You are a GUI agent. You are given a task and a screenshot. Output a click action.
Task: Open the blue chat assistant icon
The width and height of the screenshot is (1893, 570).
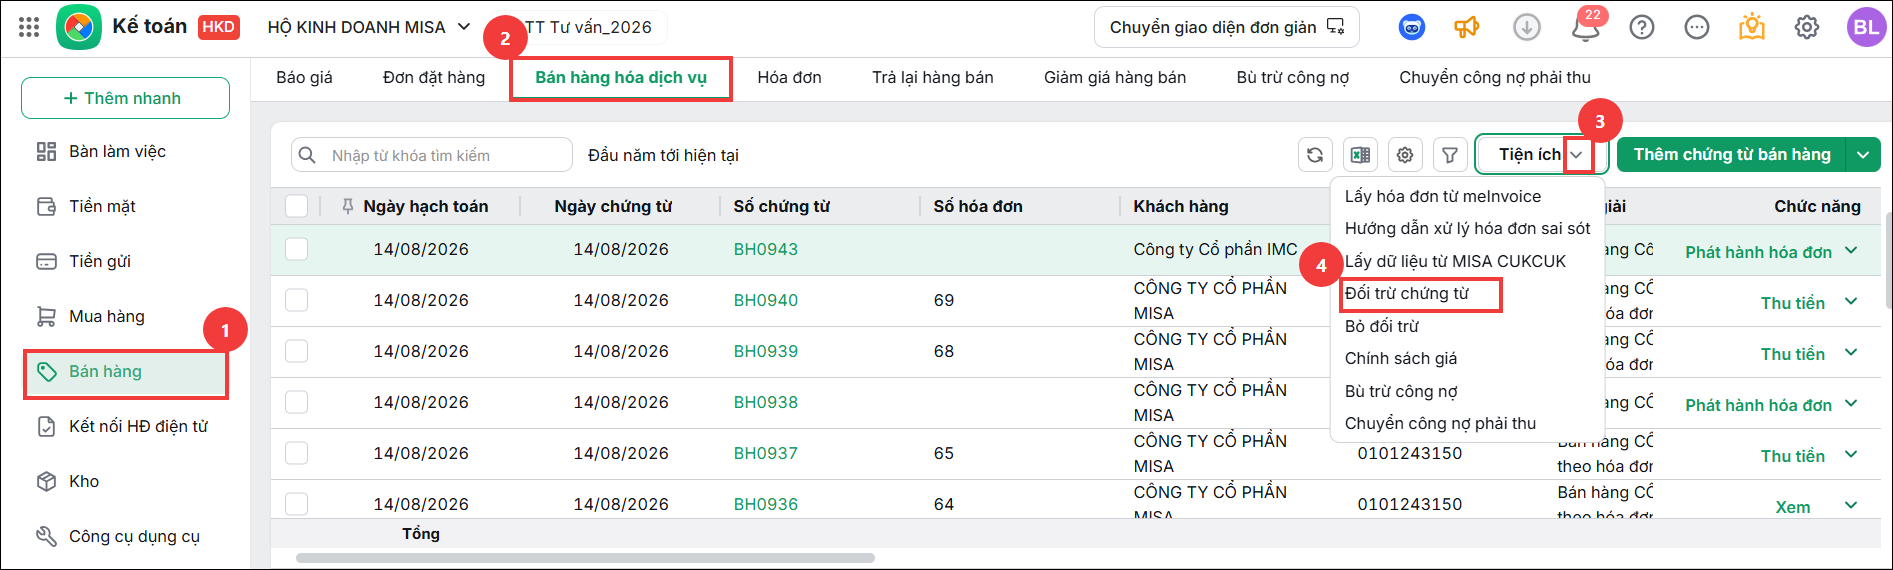[1412, 28]
